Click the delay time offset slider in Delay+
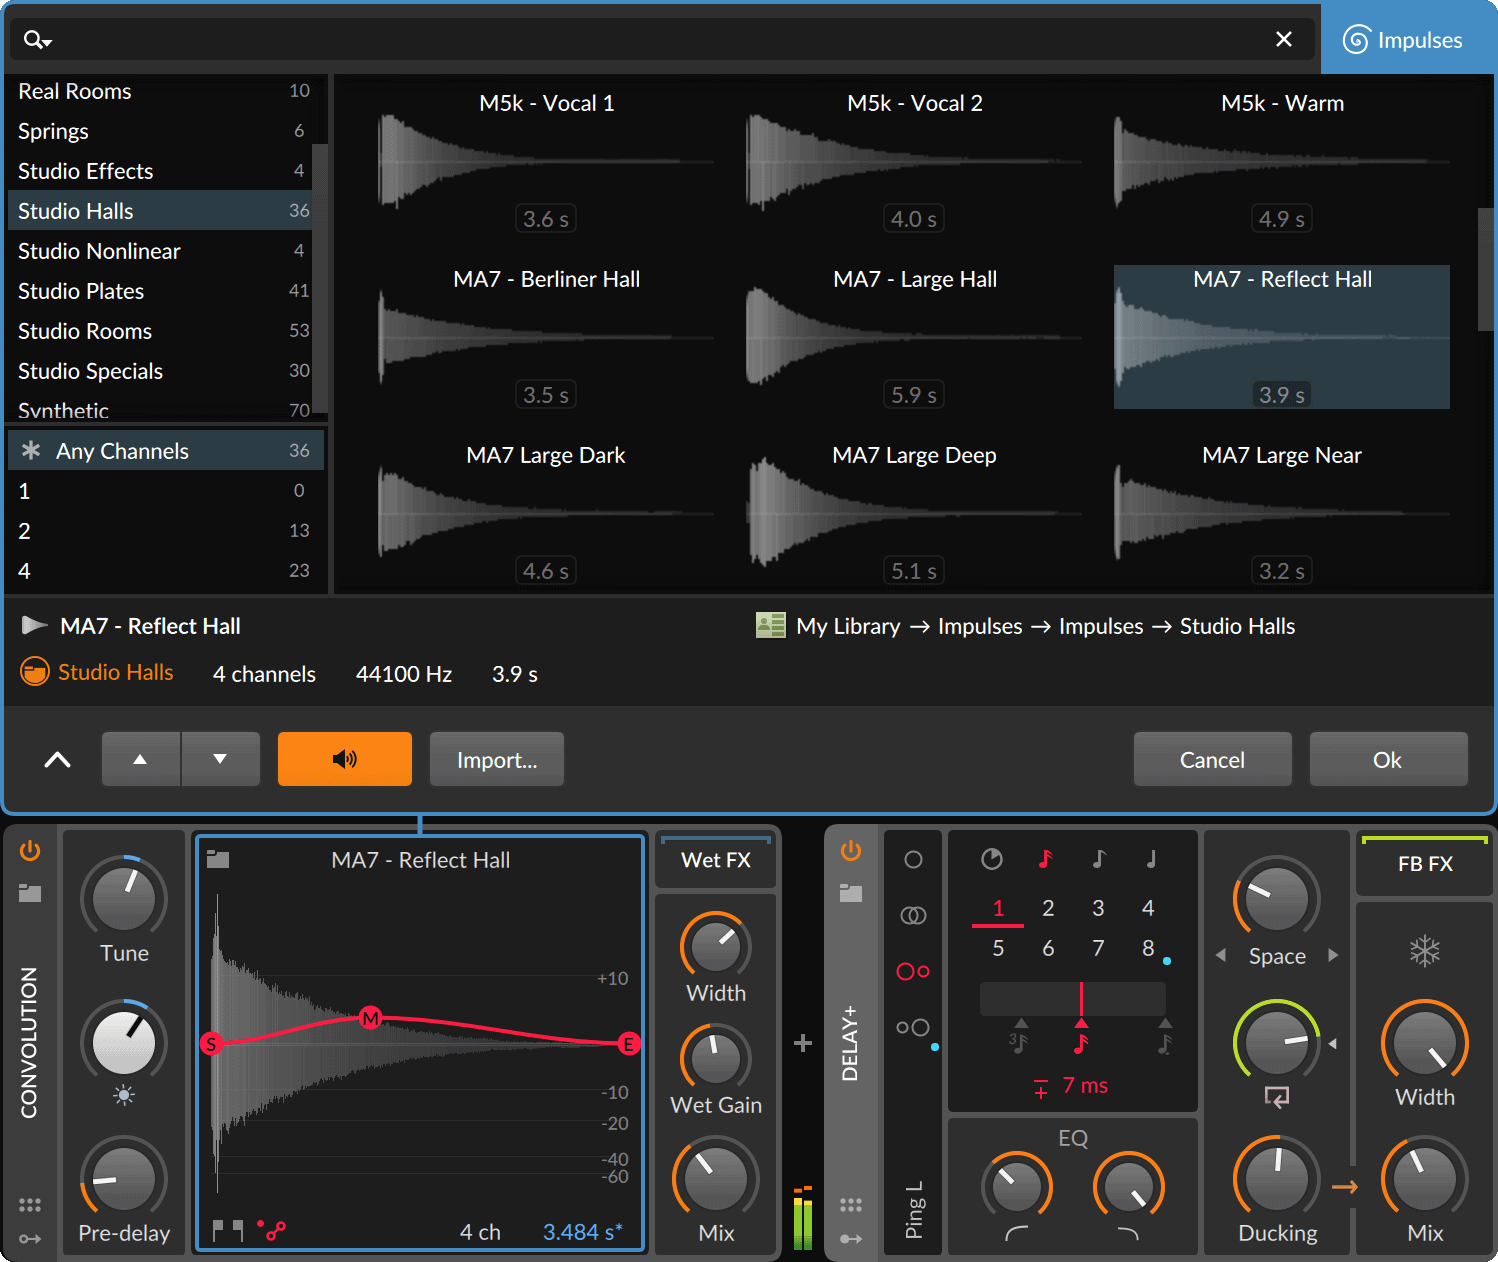Viewport: 1498px width, 1262px height. (x=1073, y=998)
